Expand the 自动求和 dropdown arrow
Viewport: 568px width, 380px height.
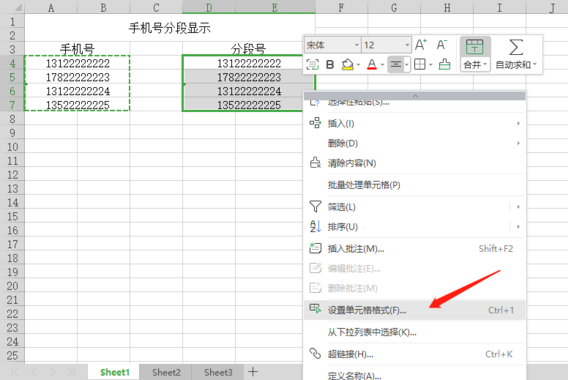[535, 64]
